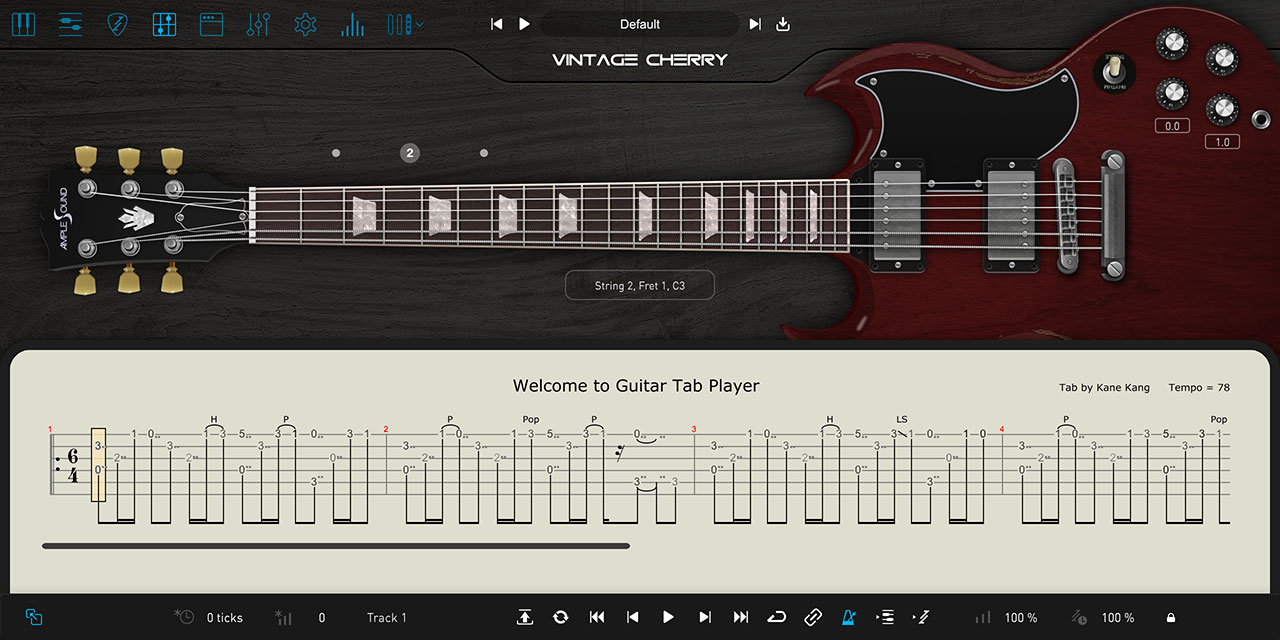Click the clock icon before 0 ticks

click(x=184, y=617)
